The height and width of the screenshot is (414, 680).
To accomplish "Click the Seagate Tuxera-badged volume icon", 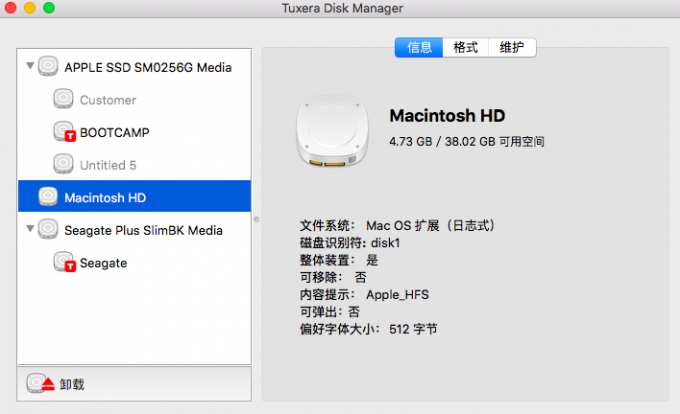I will pyautogui.click(x=64, y=262).
